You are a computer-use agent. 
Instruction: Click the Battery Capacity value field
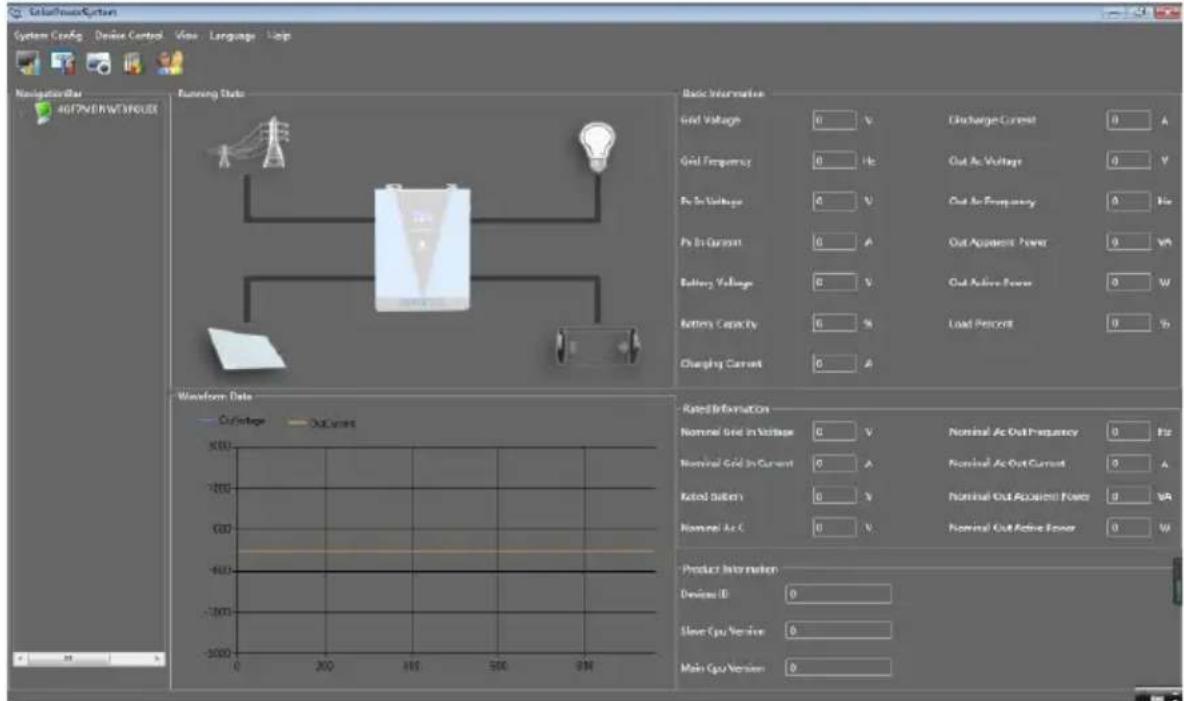[x=834, y=323]
